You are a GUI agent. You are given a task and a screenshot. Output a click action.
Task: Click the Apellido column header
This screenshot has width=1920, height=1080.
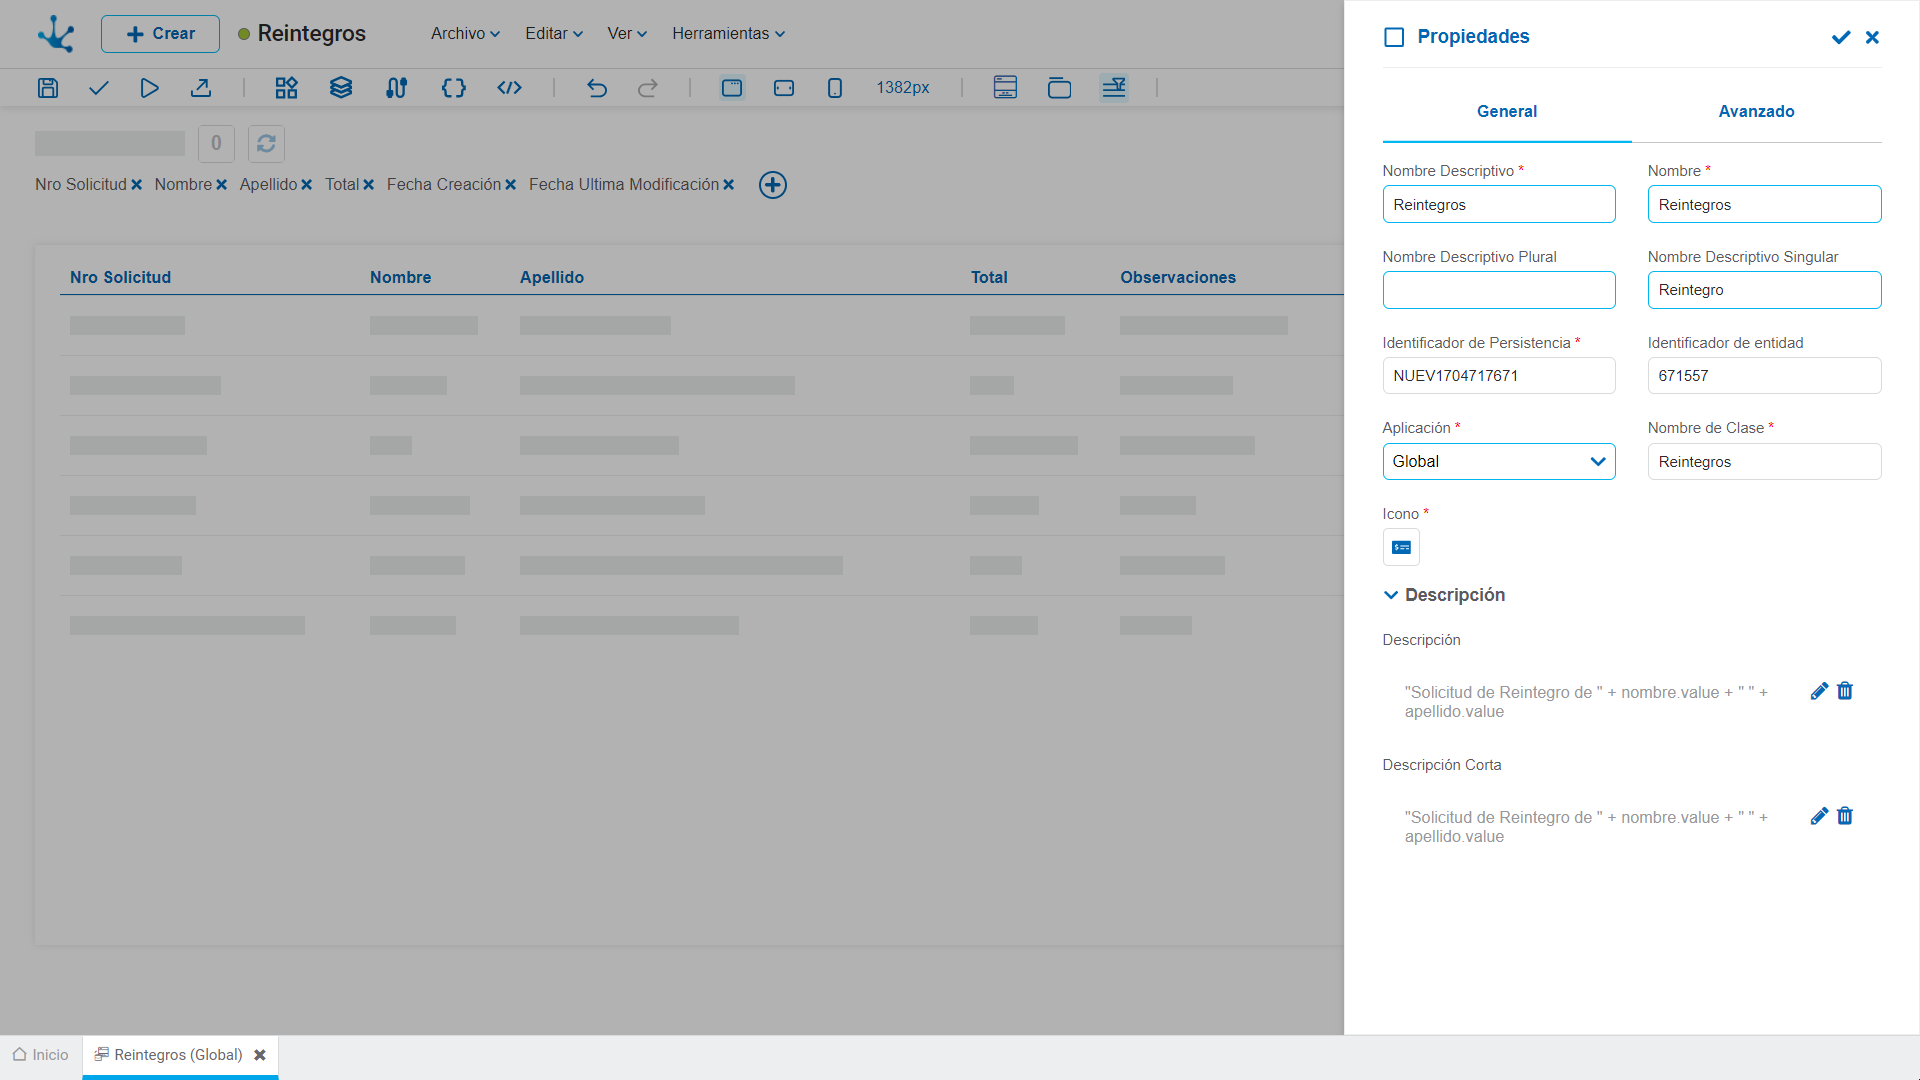[x=552, y=277]
